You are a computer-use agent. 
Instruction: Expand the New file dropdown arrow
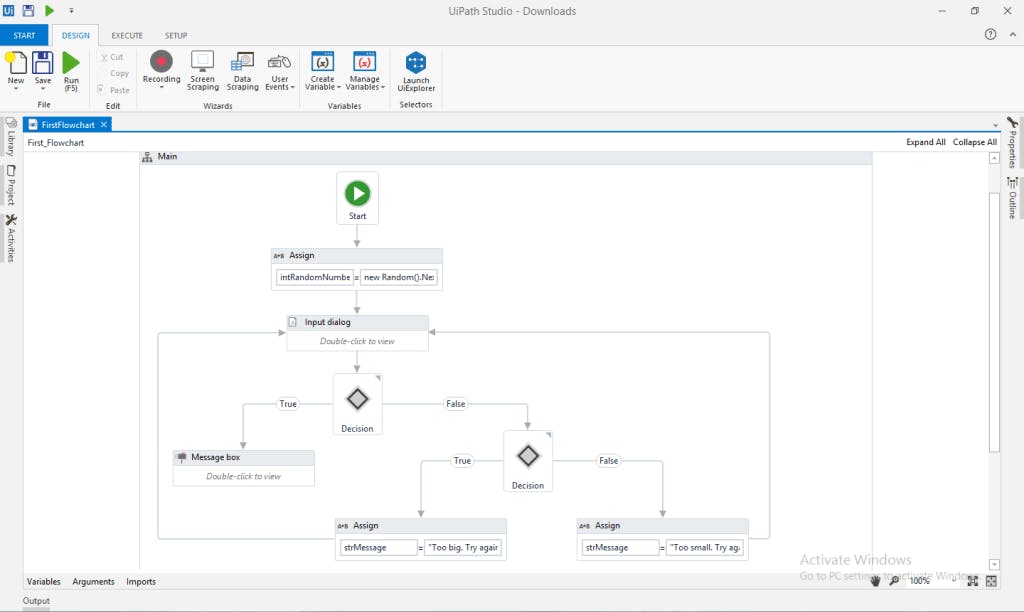[16, 87]
